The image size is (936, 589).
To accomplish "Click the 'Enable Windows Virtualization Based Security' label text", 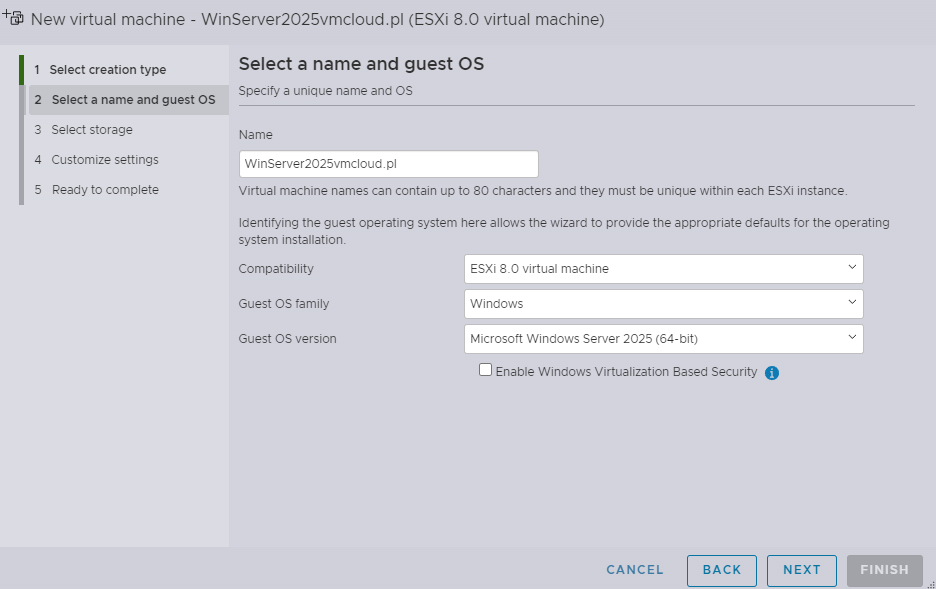I will point(626,372).
